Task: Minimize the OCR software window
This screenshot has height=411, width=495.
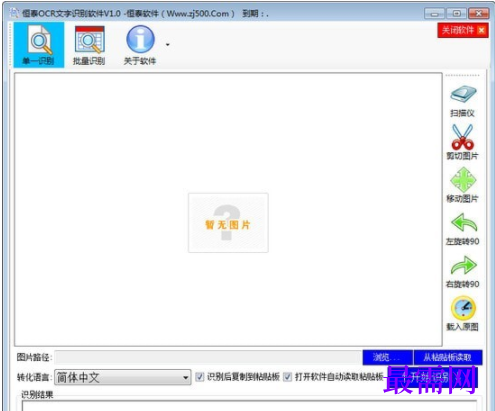Action: [434, 14]
